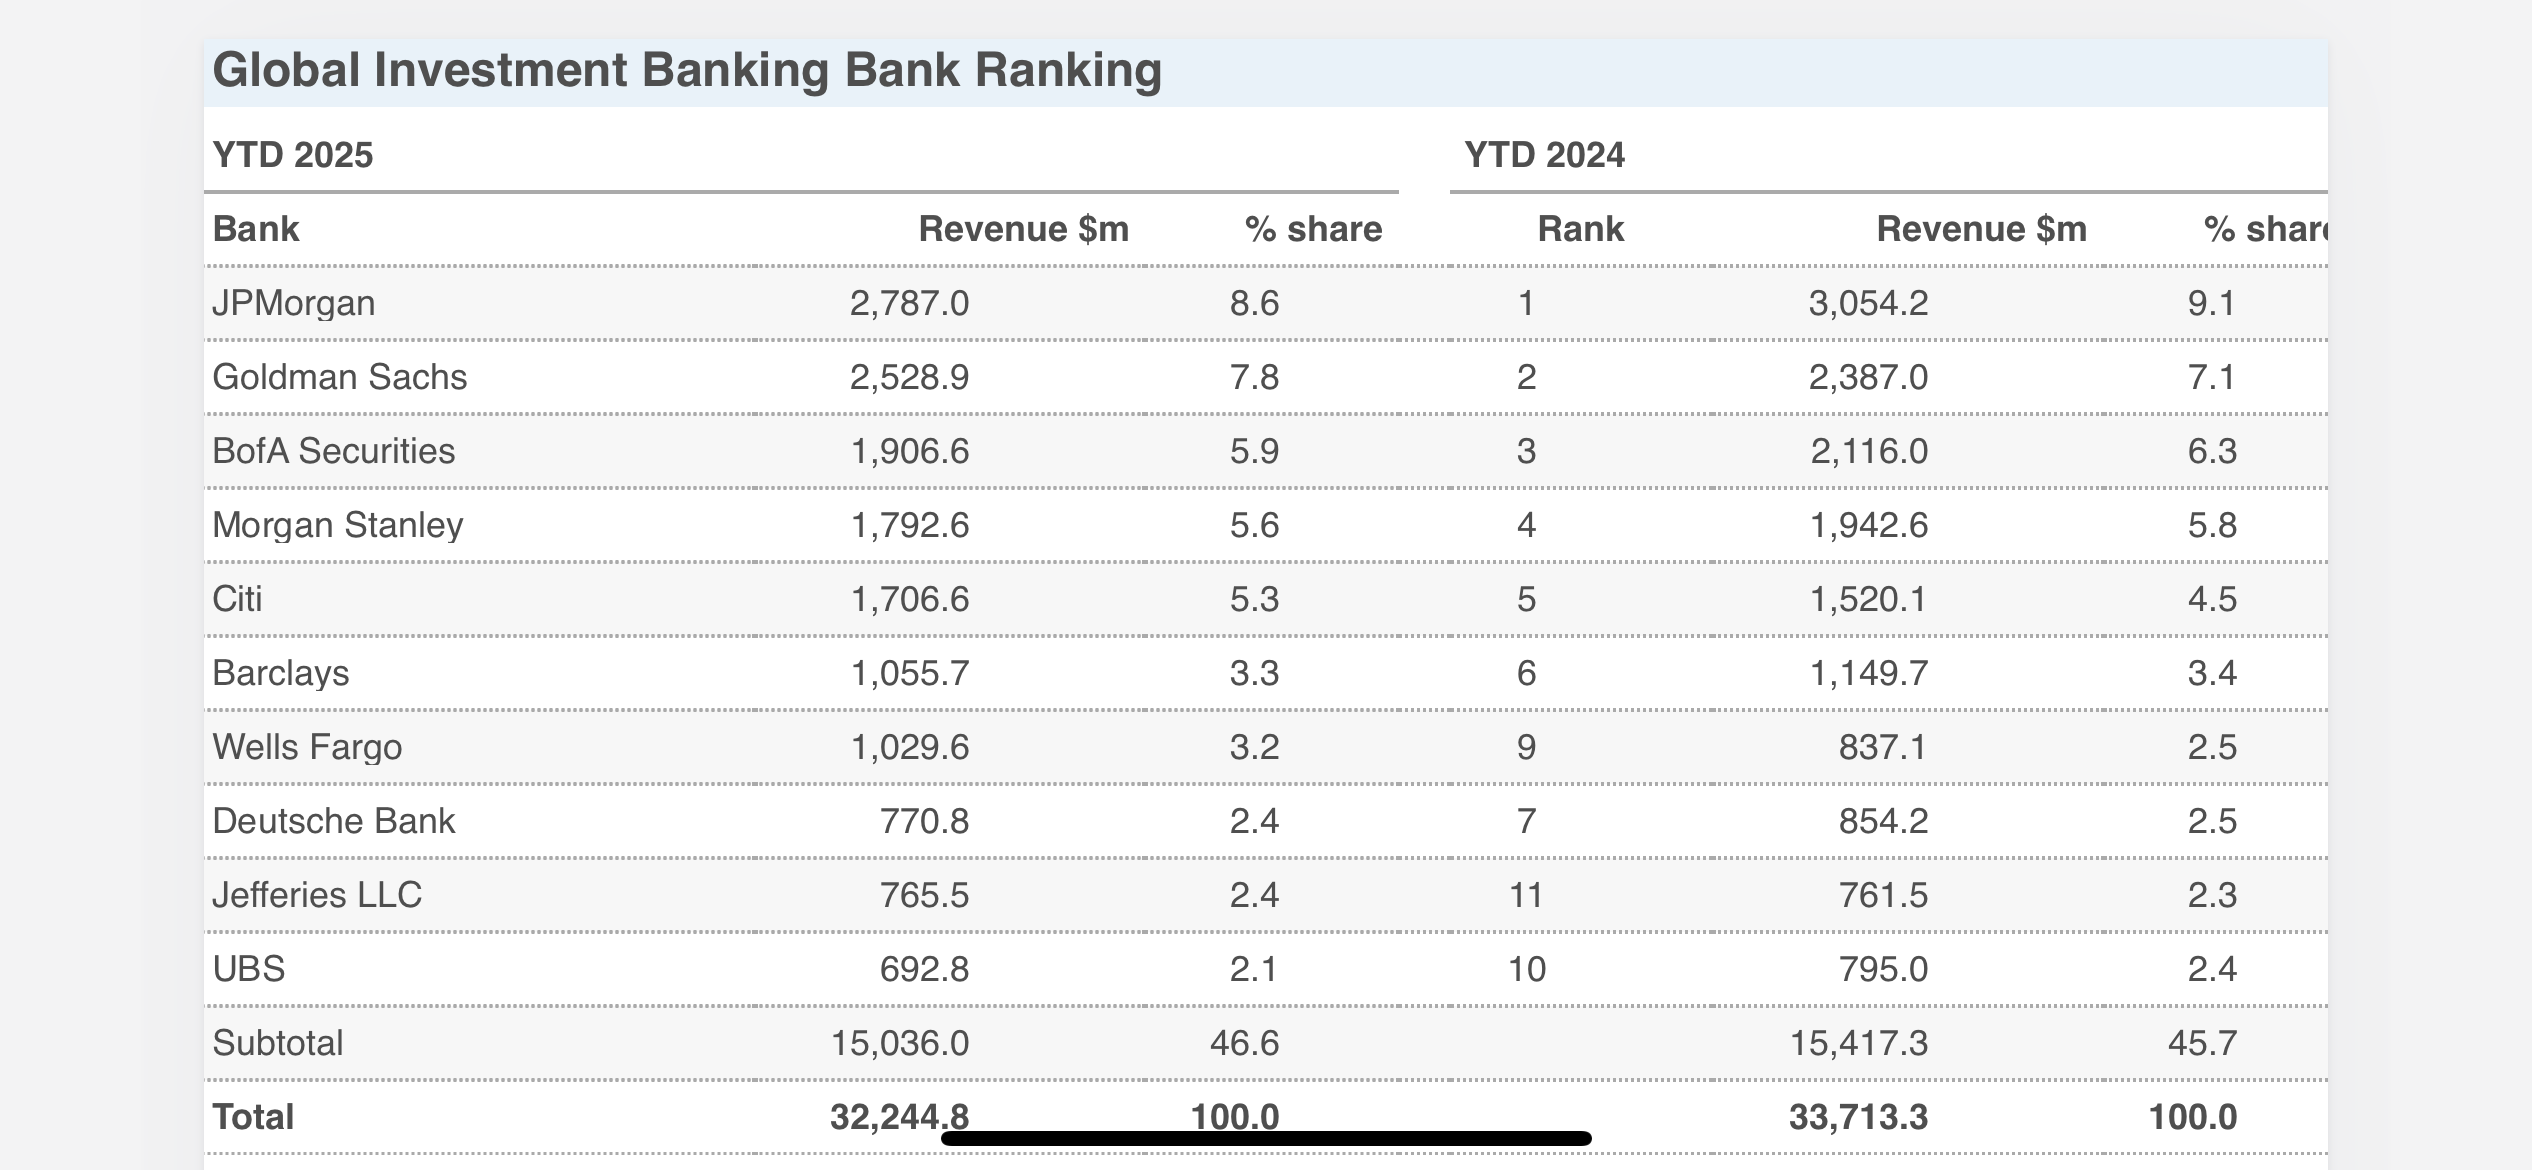Click the Subtotal row label
This screenshot has width=2532, height=1170.
tap(277, 1043)
